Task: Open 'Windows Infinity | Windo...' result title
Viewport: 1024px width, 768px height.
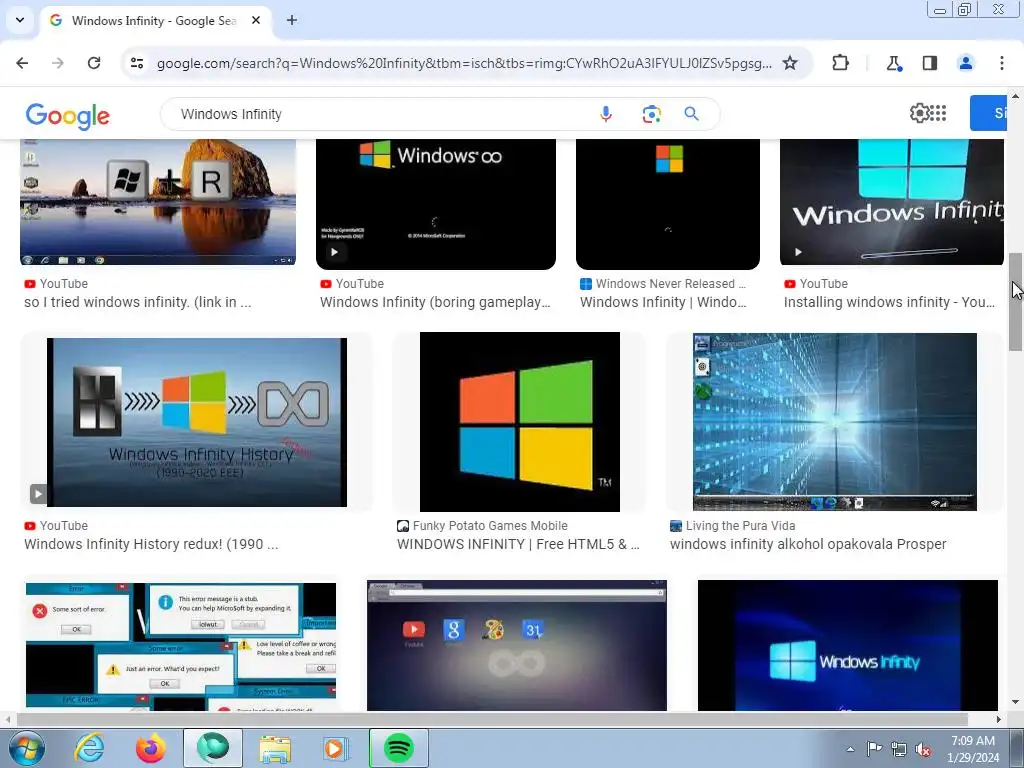Action: 663,302
